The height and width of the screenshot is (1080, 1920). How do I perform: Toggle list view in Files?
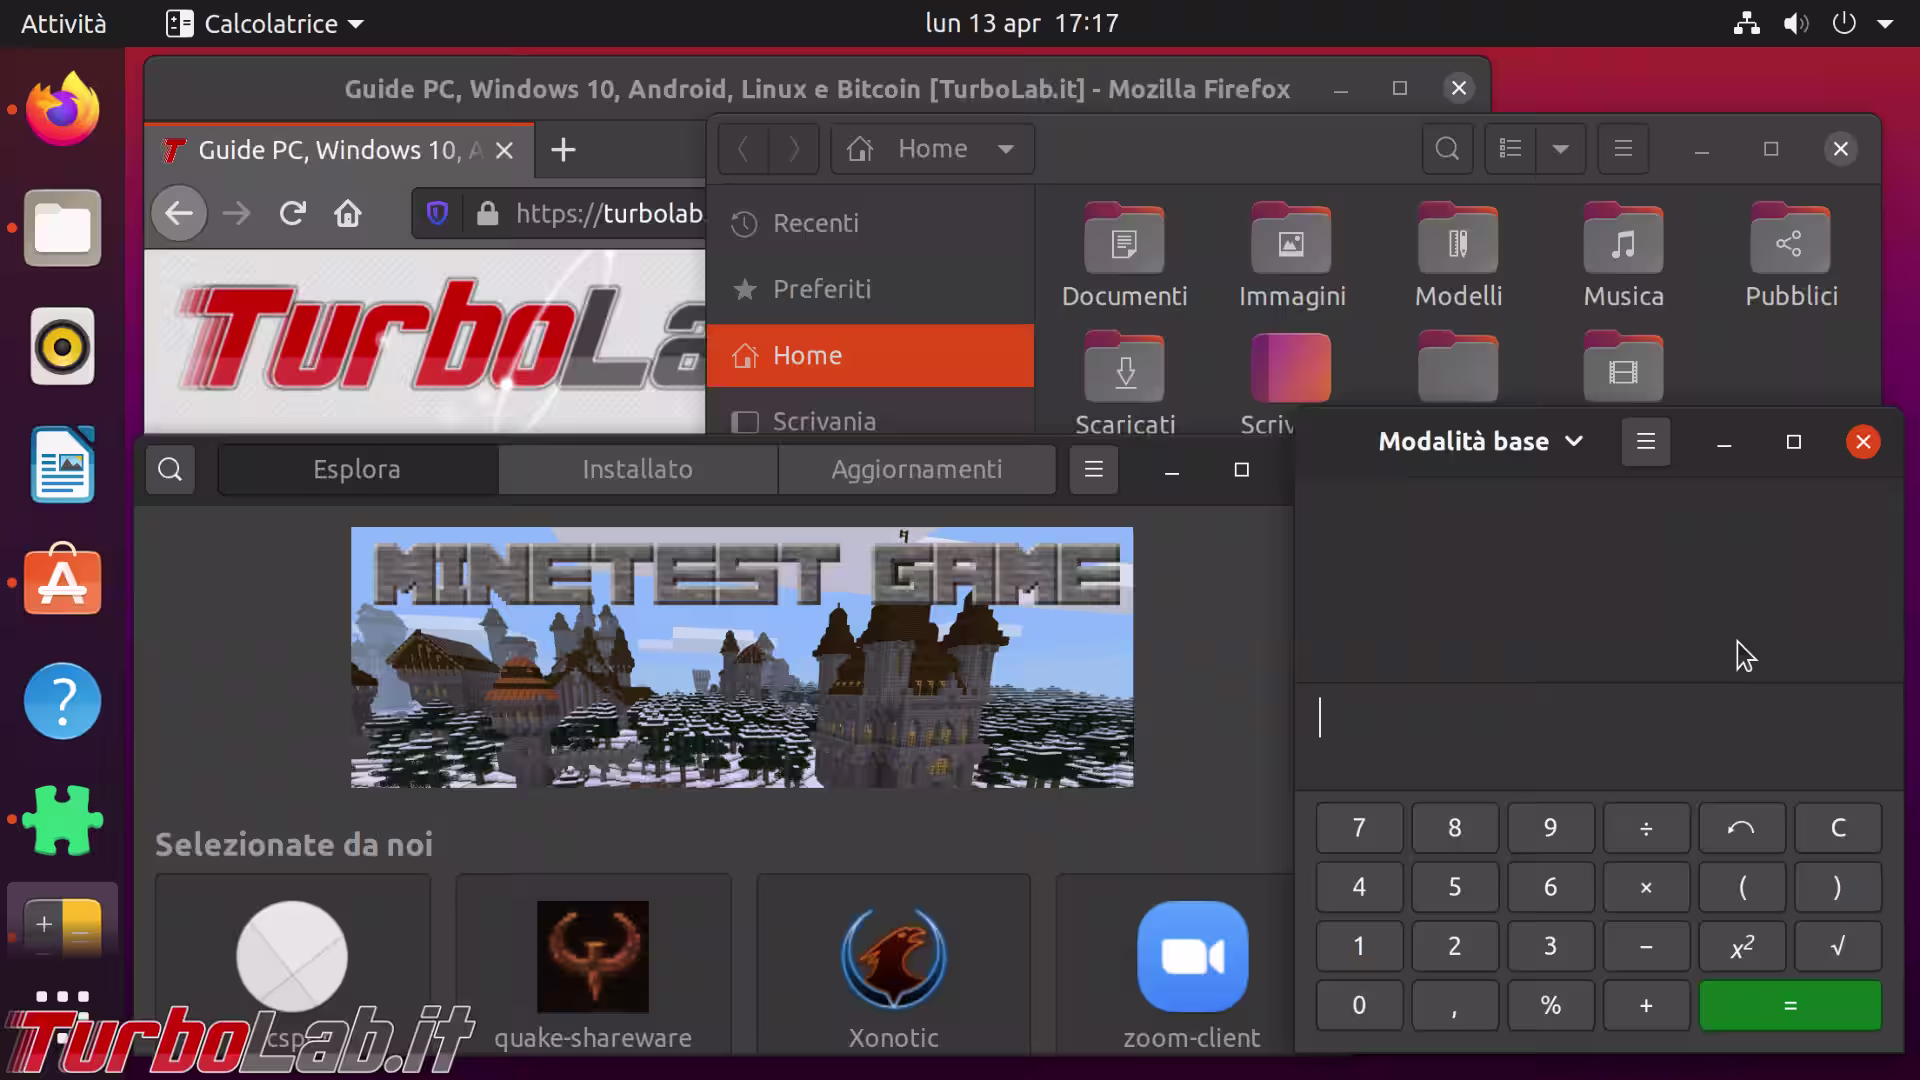tap(1510, 149)
